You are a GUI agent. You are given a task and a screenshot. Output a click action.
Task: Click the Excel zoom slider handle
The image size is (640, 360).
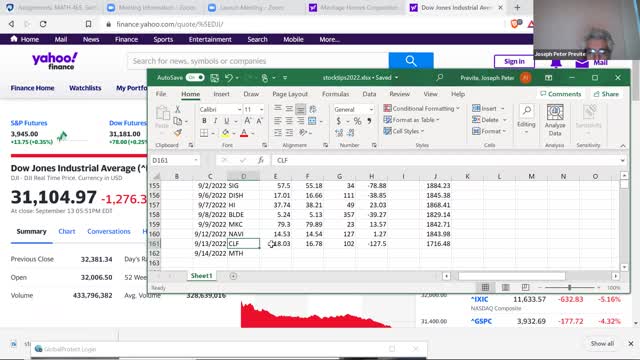569,288
